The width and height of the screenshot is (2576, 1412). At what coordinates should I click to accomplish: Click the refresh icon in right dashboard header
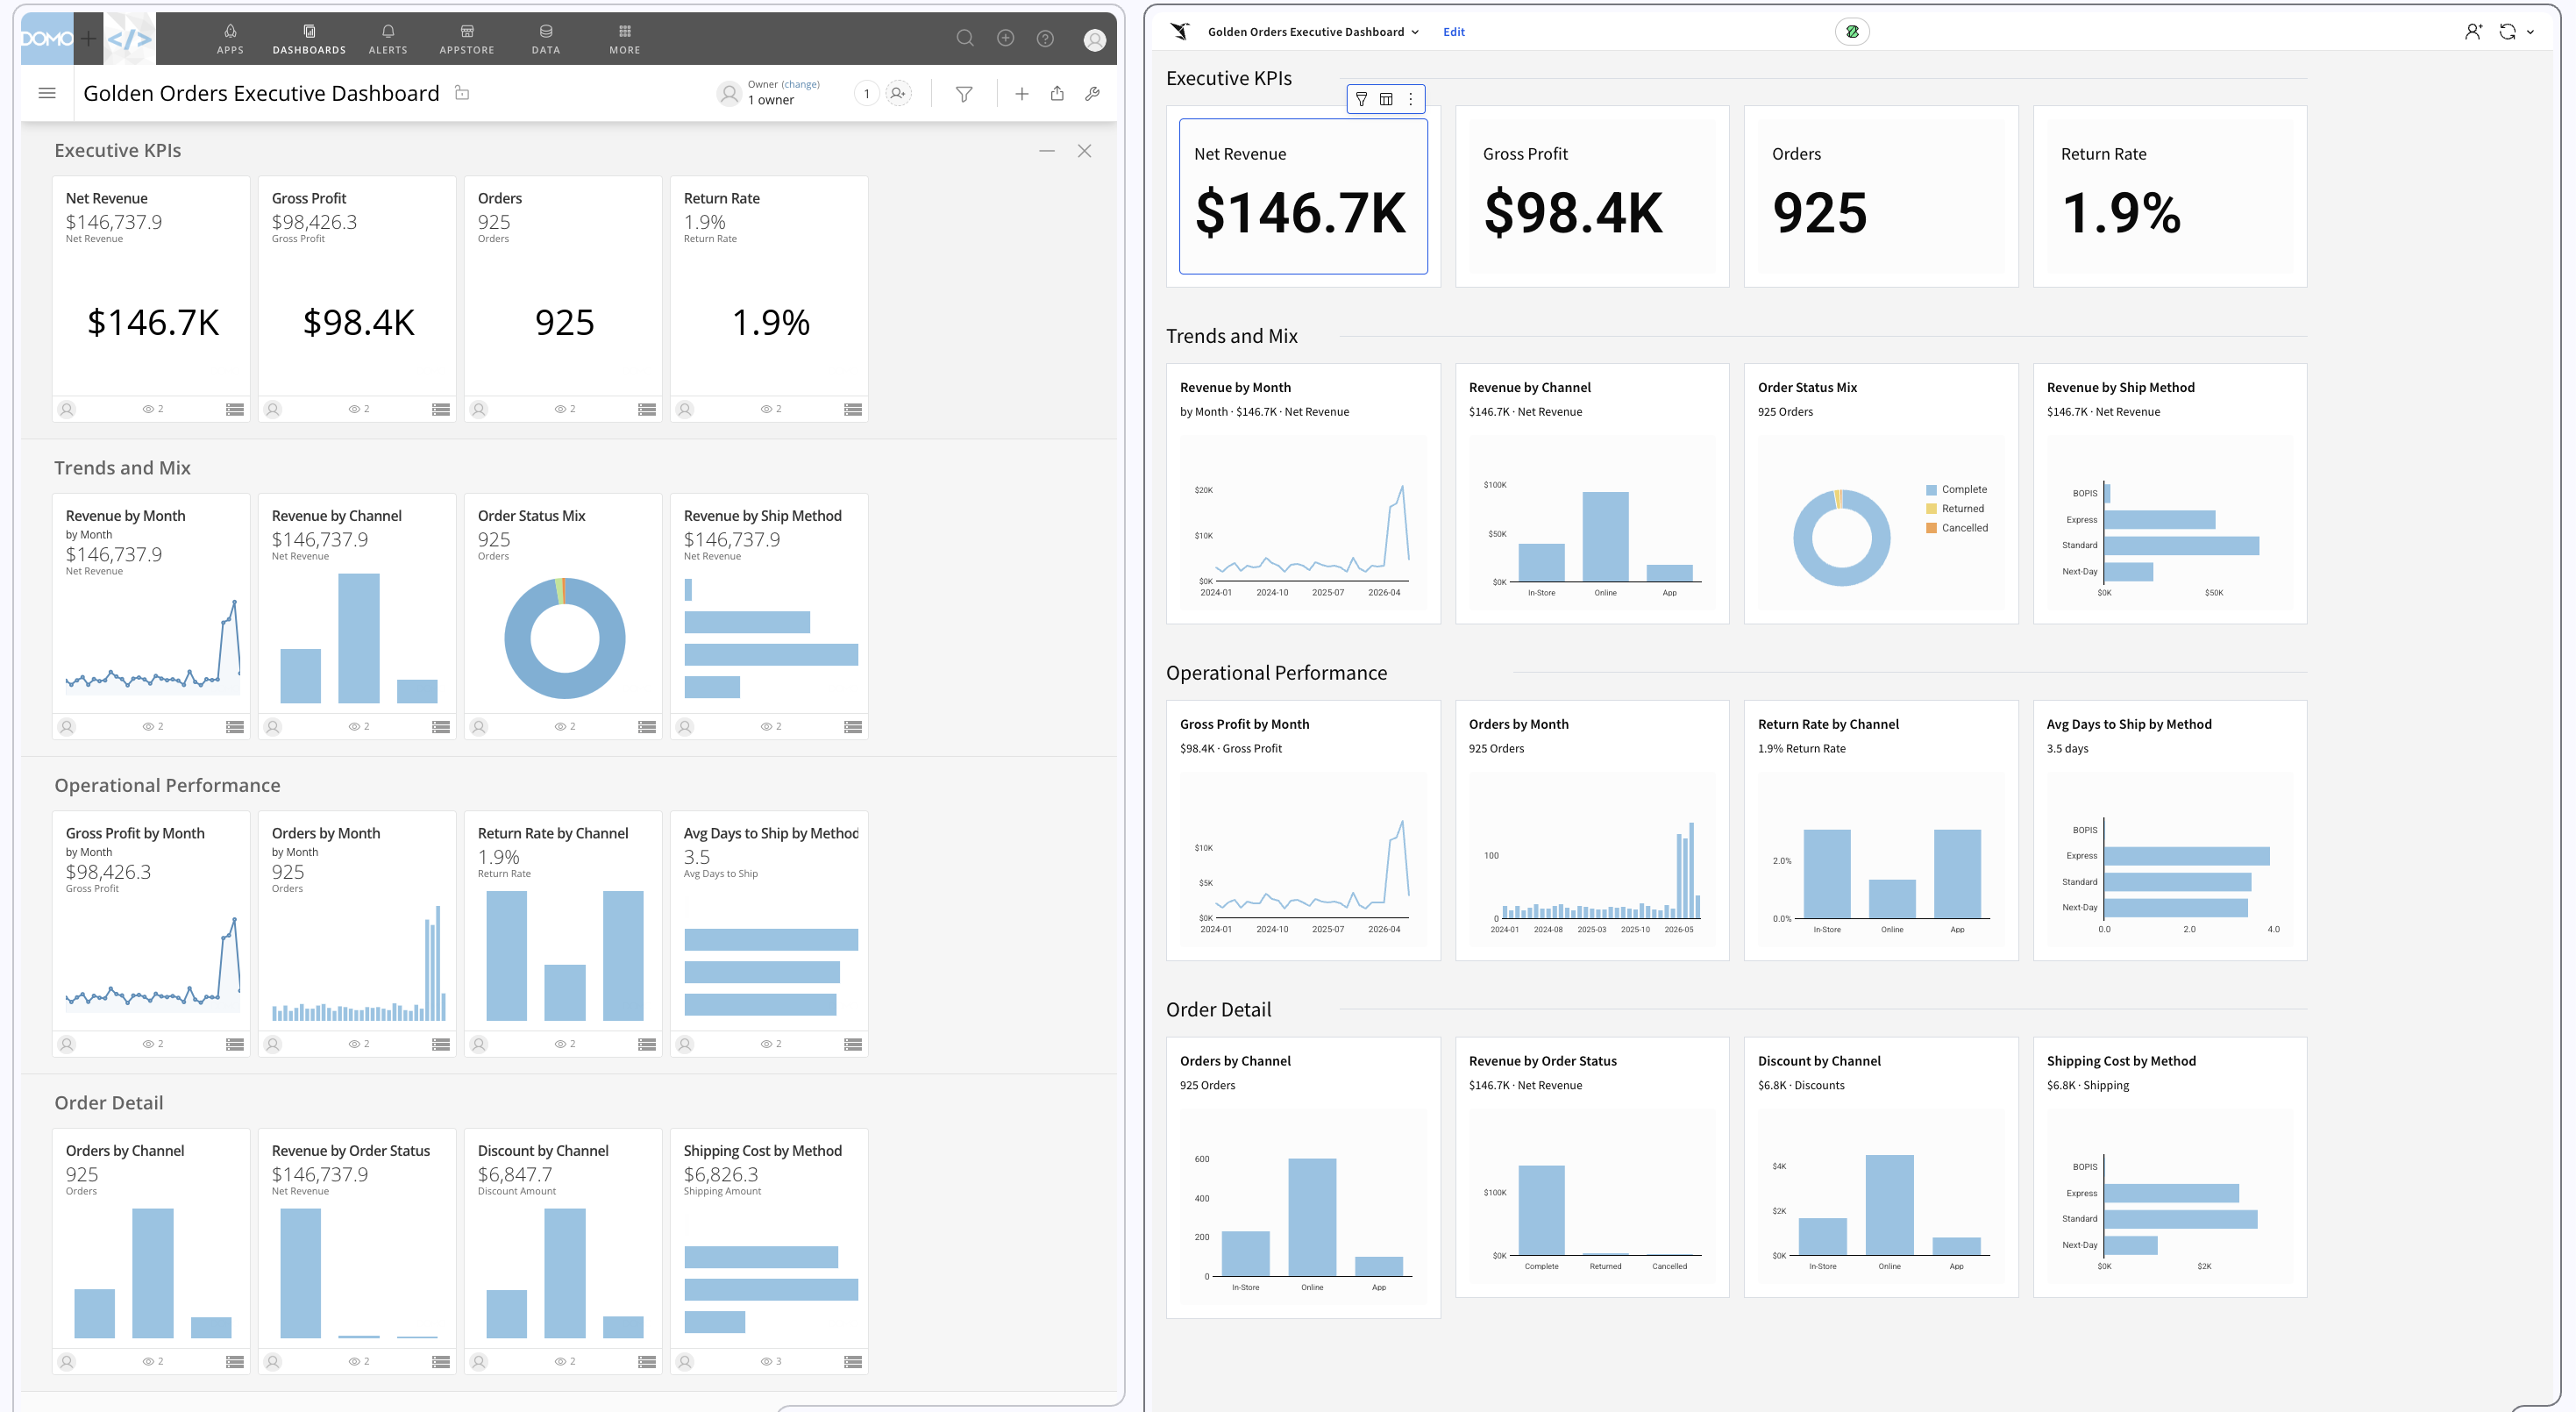pyautogui.click(x=2507, y=32)
